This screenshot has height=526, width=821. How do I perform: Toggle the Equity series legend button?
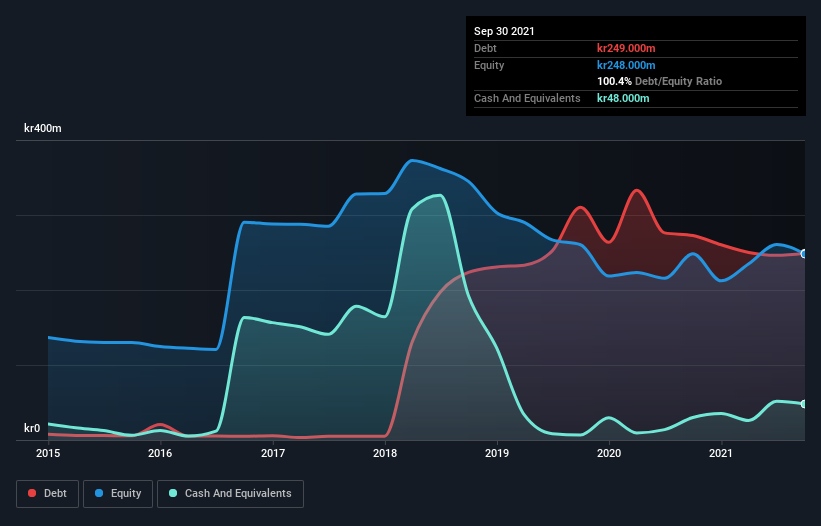pyautogui.click(x=118, y=494)
